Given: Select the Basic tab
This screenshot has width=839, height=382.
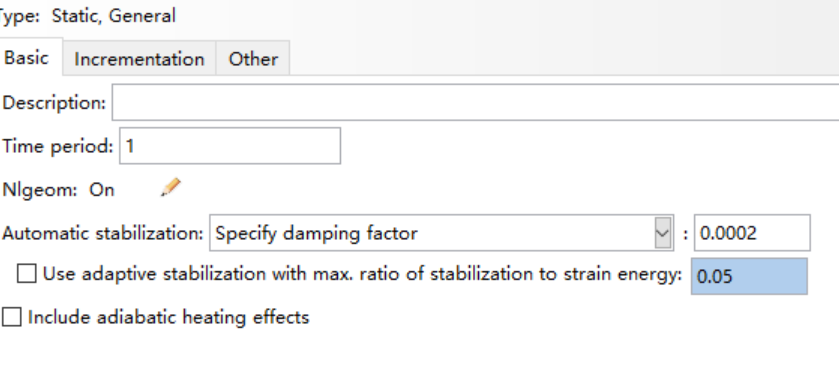Looking at the screenshot, I should pyautogui.click(x=27, y=57).
